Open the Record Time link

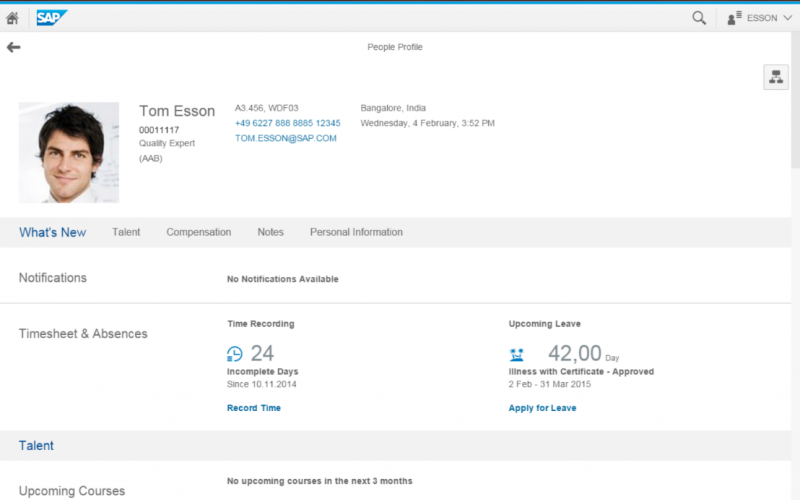tap(254, 408)
